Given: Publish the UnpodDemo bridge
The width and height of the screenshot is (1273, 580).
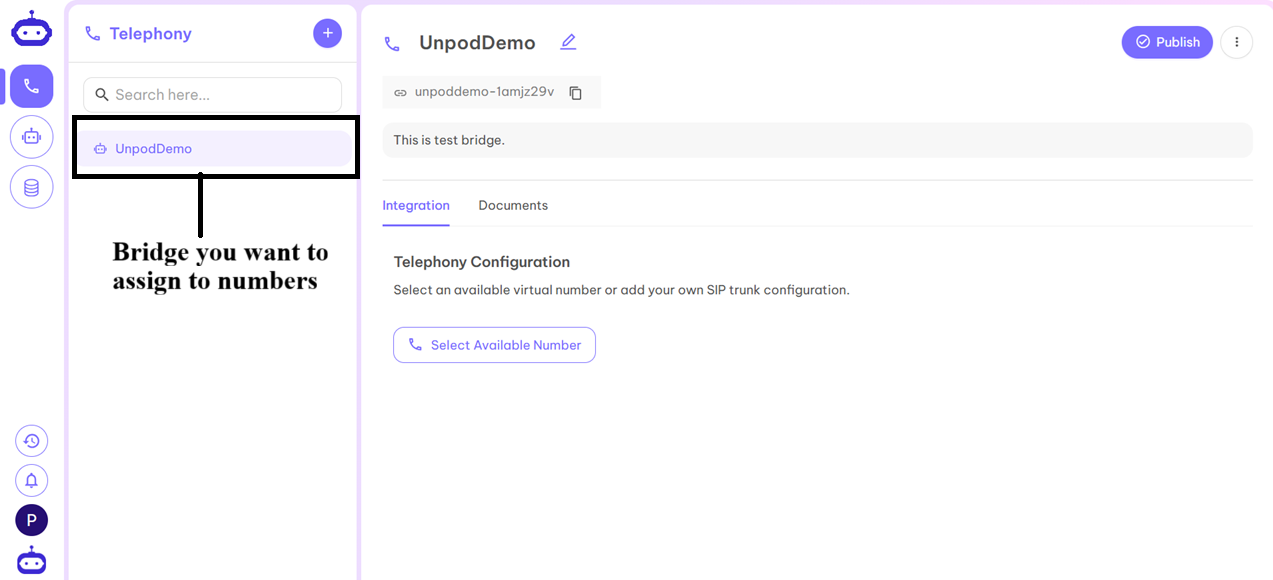Looking at the screenshot, I should [1167, 42].
